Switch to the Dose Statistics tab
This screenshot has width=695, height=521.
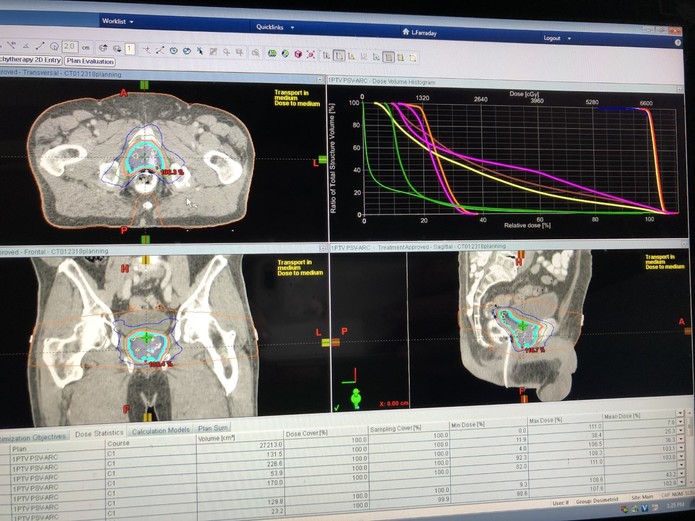(99, 433)
